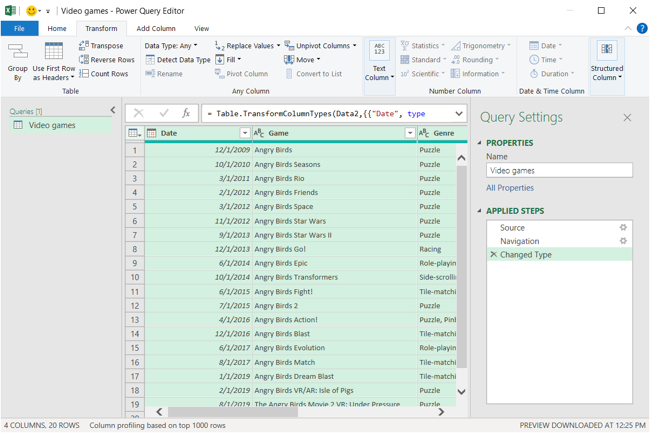This screenshot has height=433, width=650.
Task: Select Video games query in Queries pane
Action: 61,125
